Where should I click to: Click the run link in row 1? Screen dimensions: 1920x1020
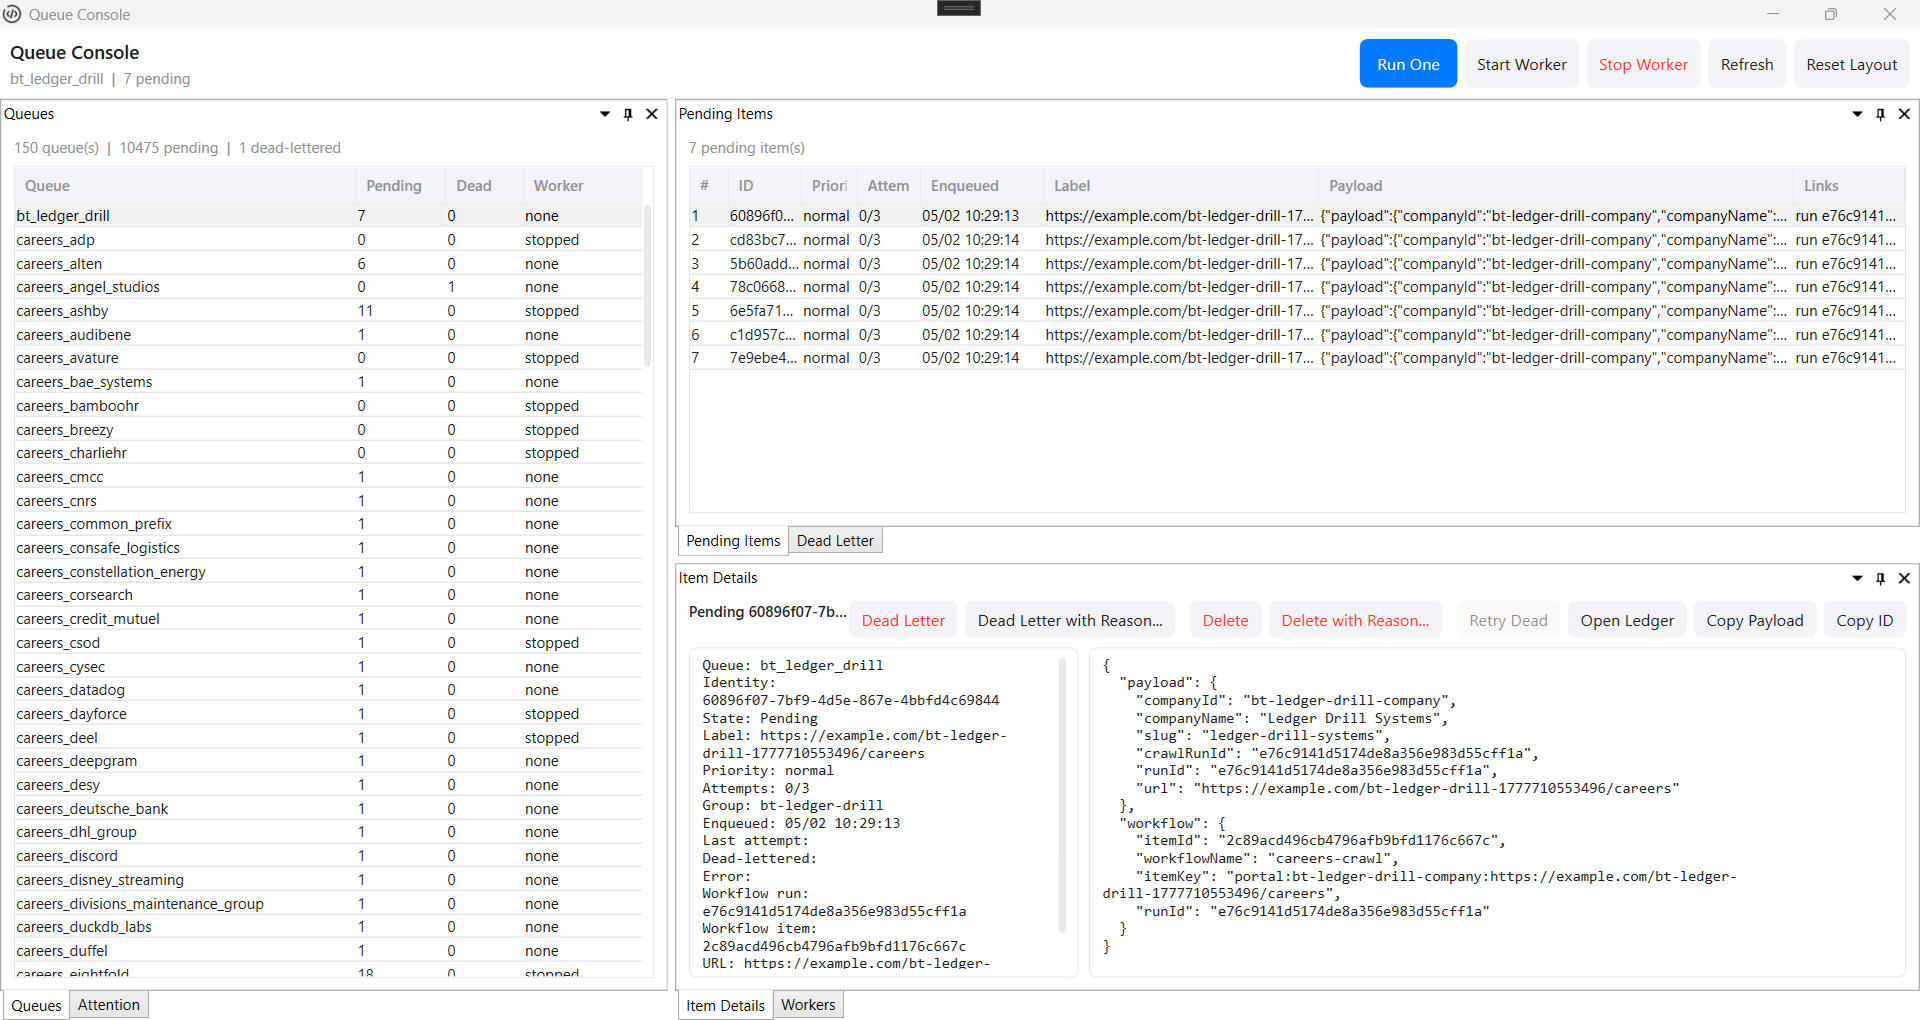[1845, 216]
